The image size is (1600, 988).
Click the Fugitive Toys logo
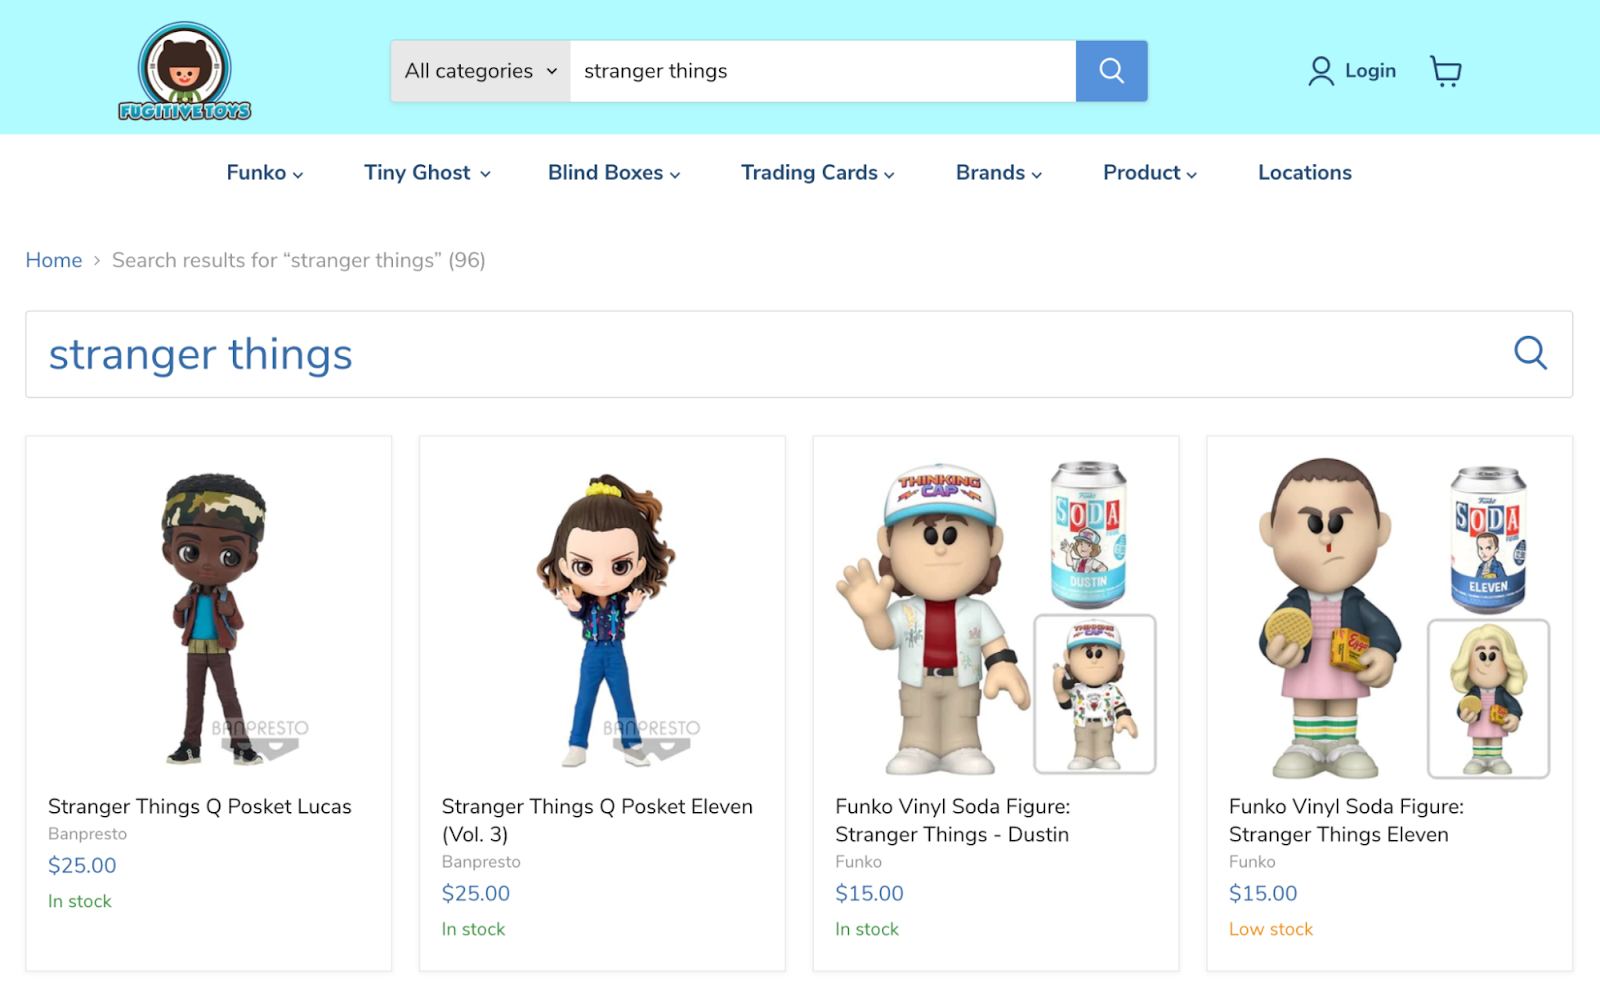[185, 71]
